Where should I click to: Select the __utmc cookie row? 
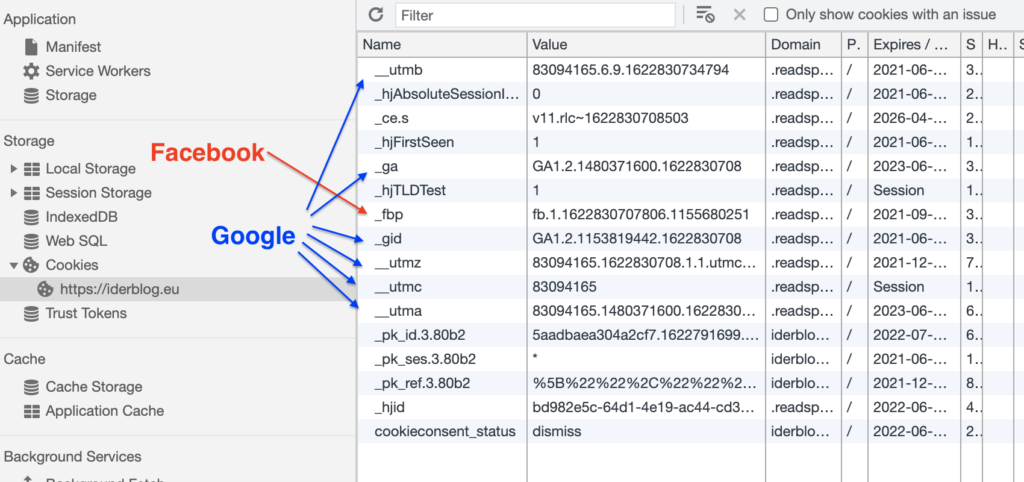pos(690,287)
